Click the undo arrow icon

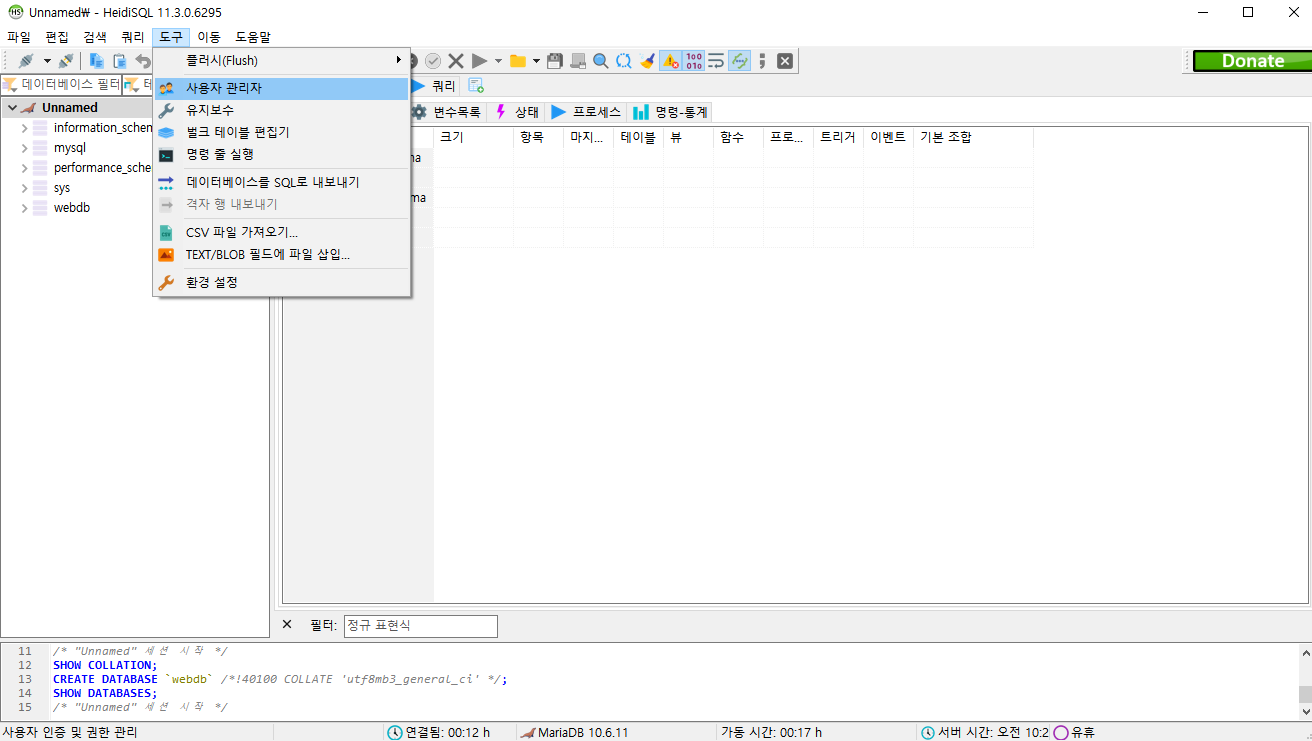pyautogui.click(x=142, y=61)
